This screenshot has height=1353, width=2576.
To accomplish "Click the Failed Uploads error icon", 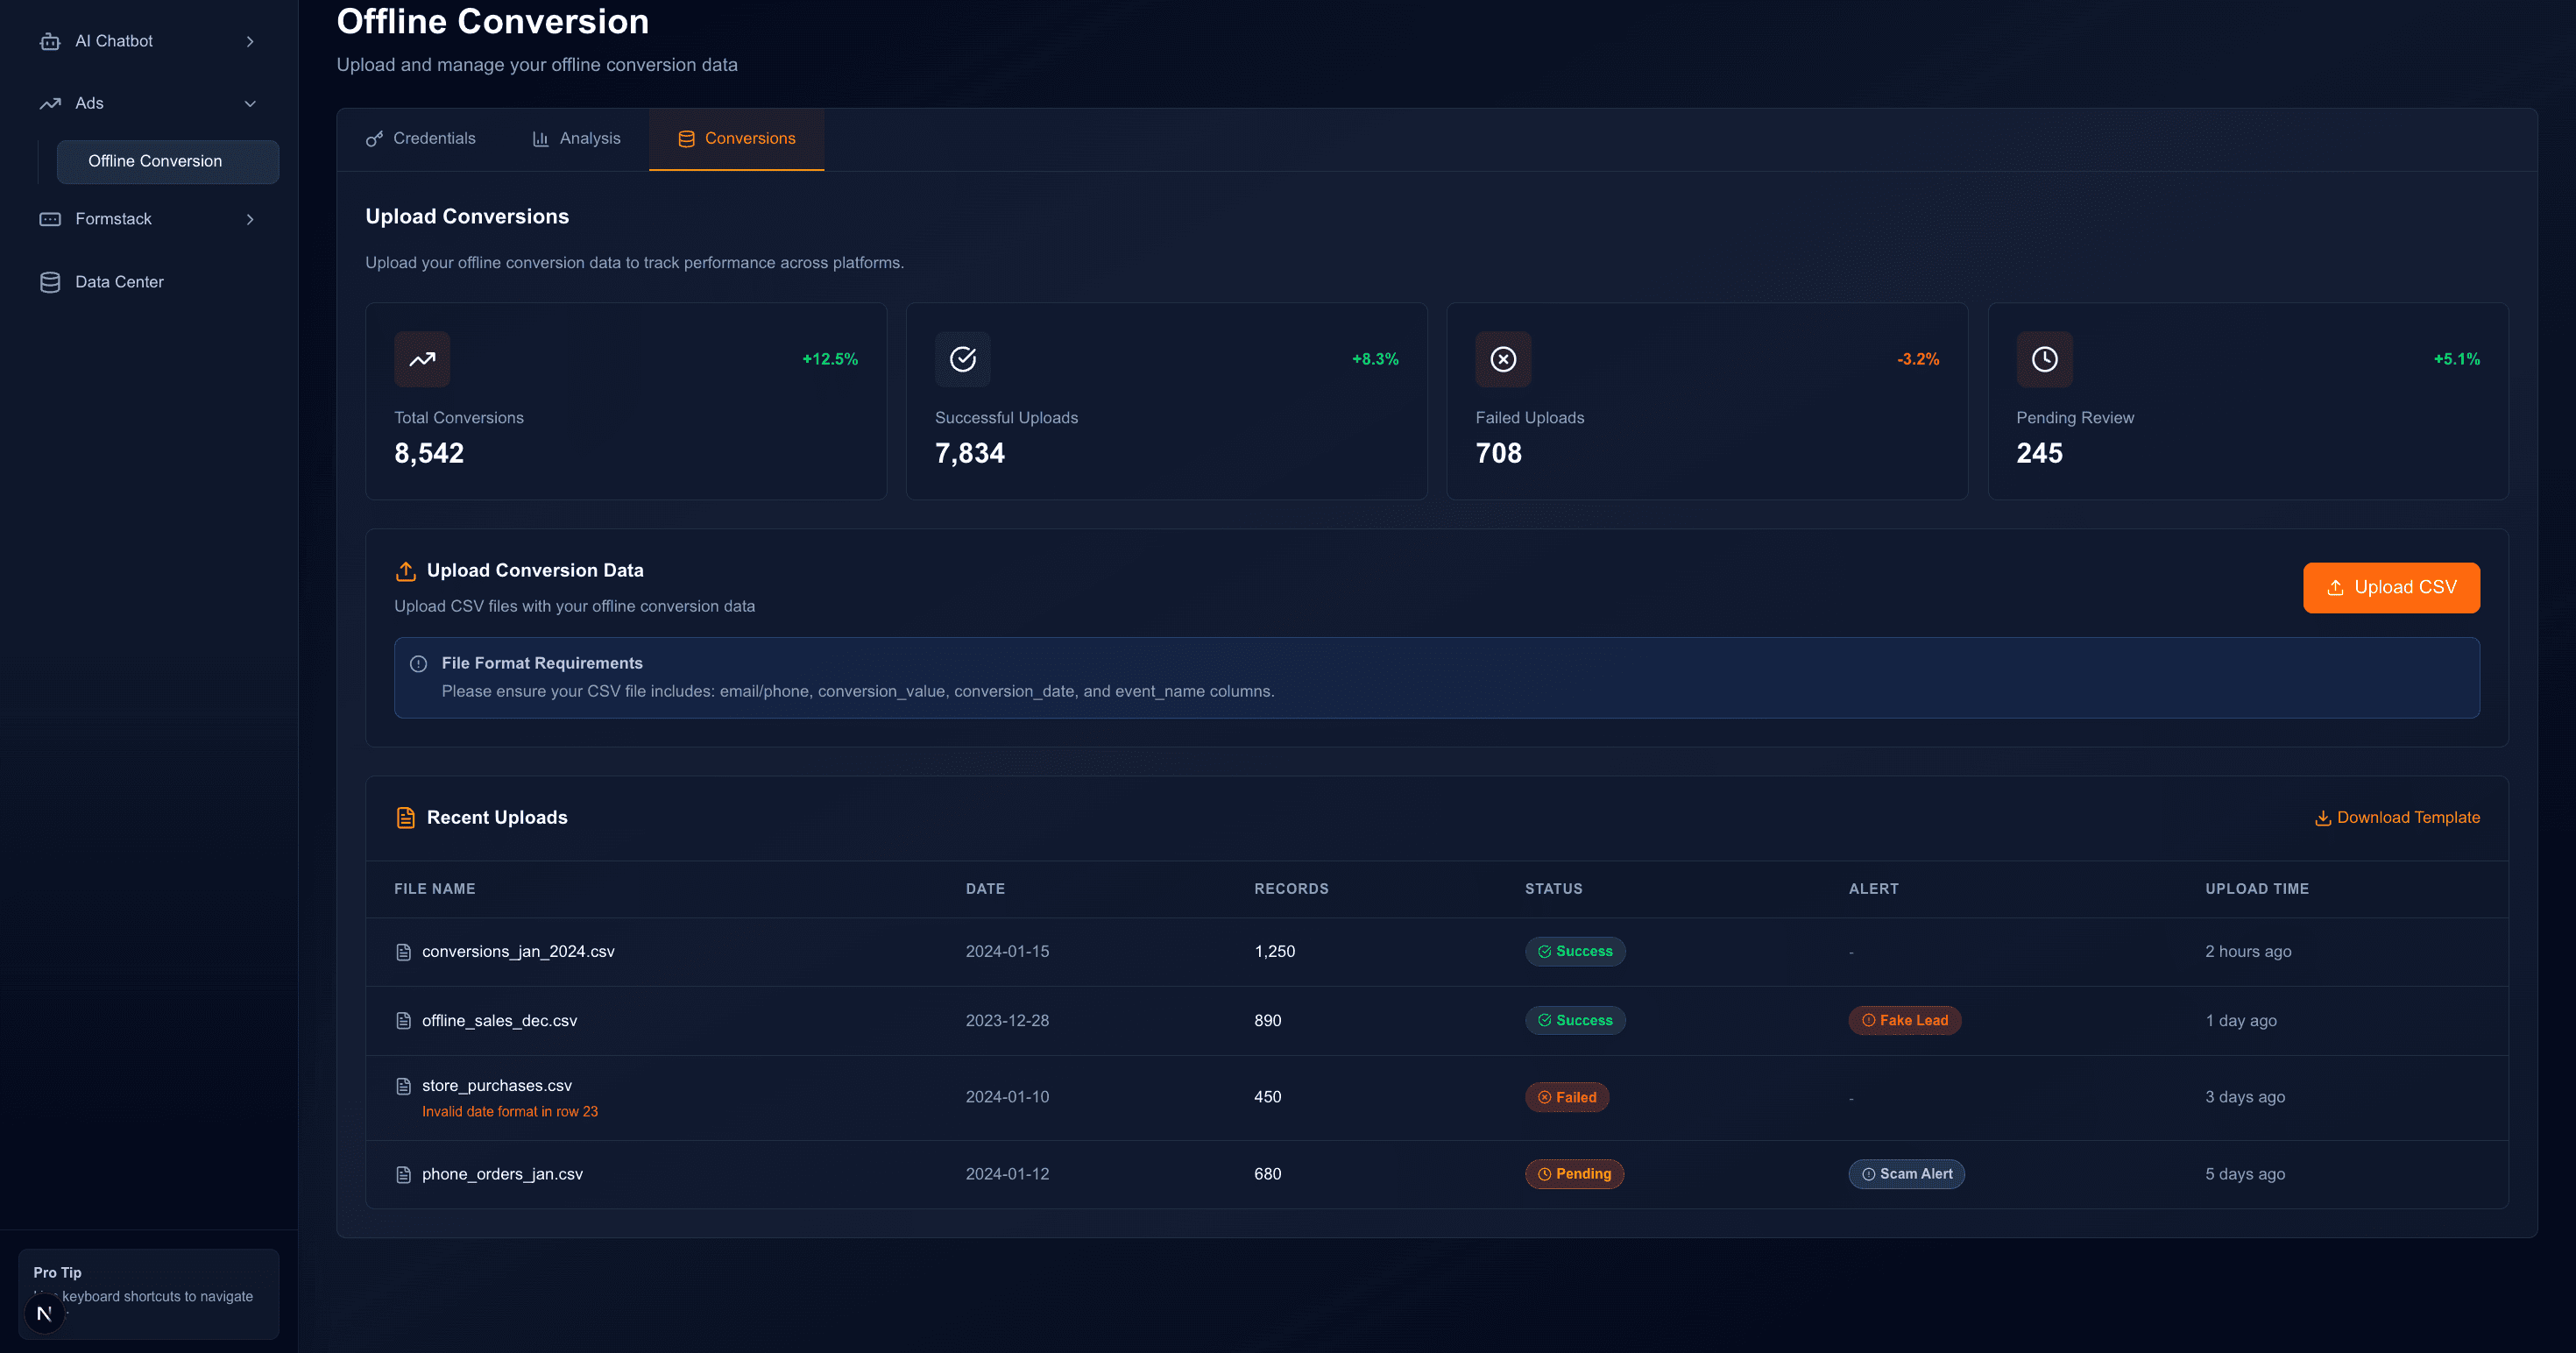I will 1503,359.
